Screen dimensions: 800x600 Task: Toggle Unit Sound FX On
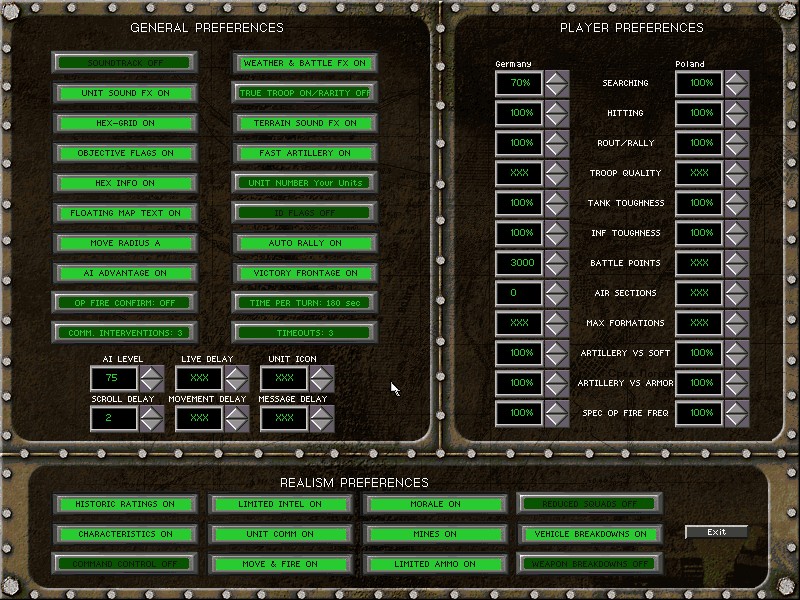coord(124,93)
